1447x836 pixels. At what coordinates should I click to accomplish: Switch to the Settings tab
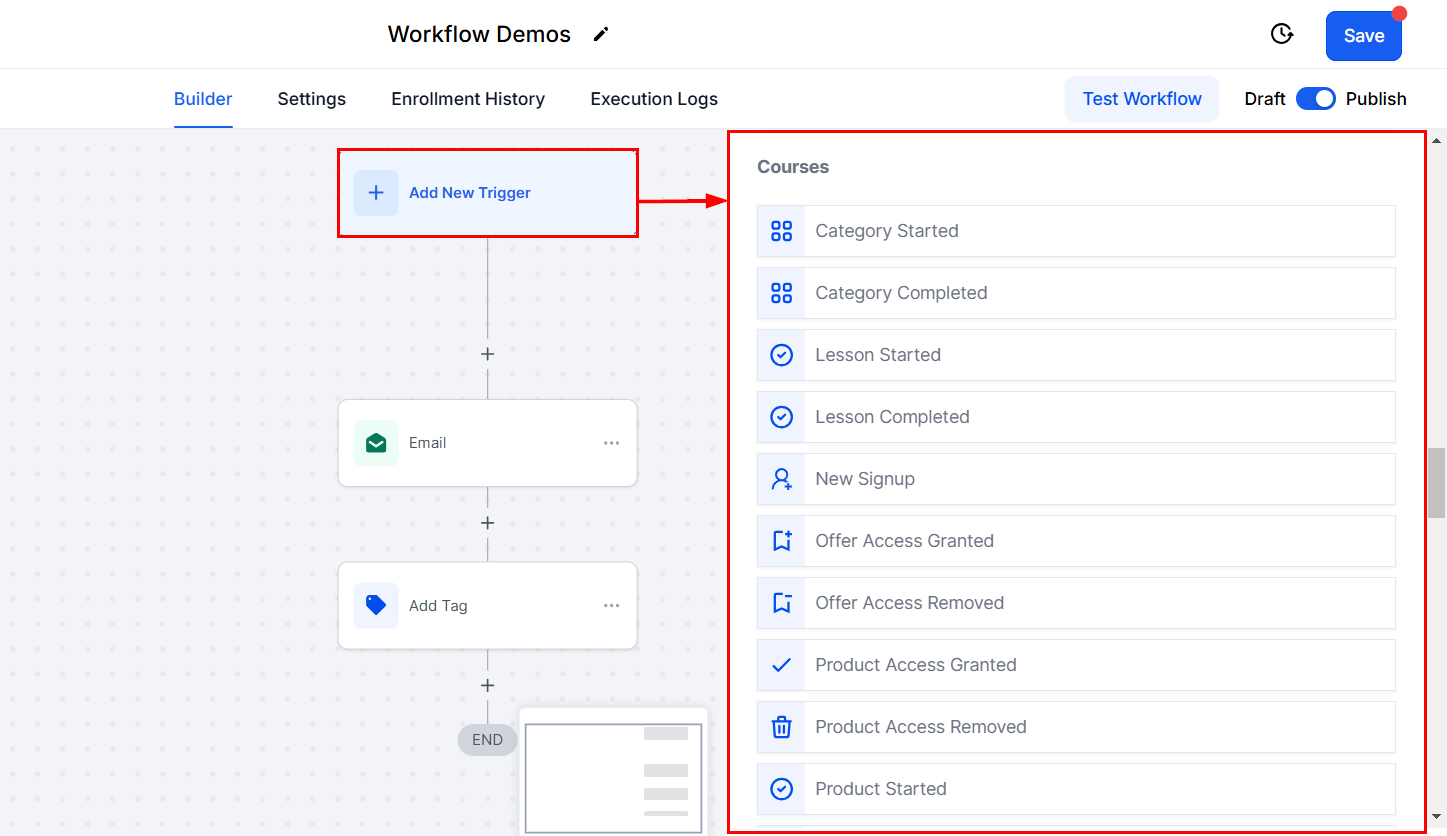pos(312,99)
